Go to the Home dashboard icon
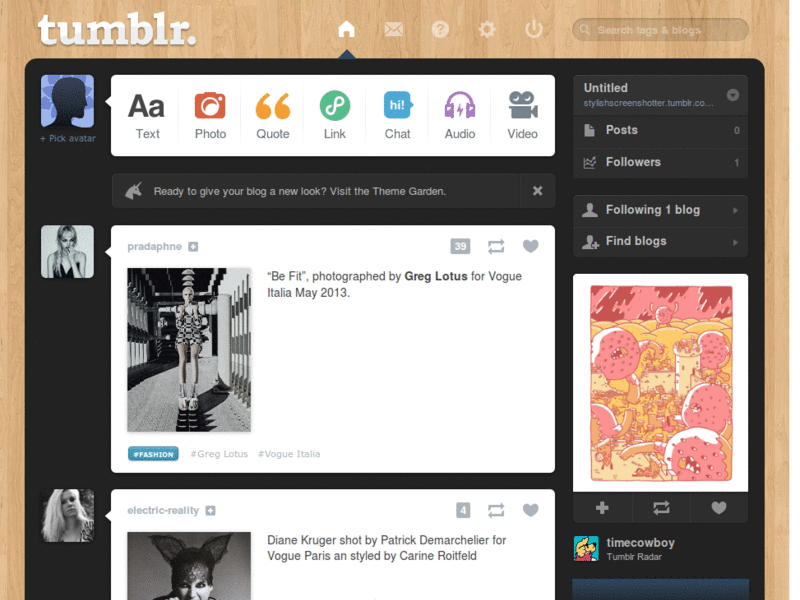 pyautogui.click(x=346, y=29)
